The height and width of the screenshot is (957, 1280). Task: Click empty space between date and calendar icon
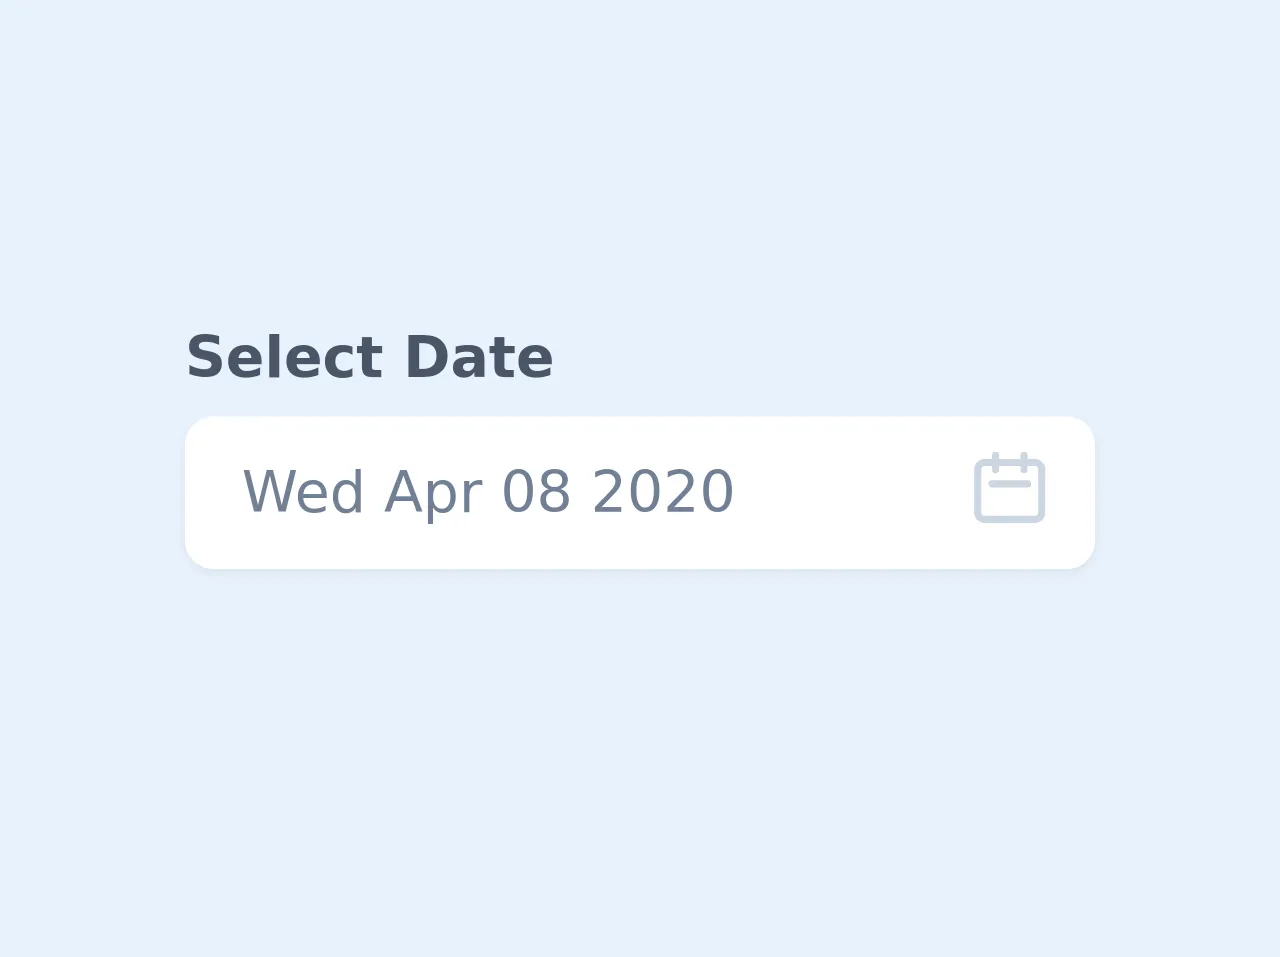(850, 492)
